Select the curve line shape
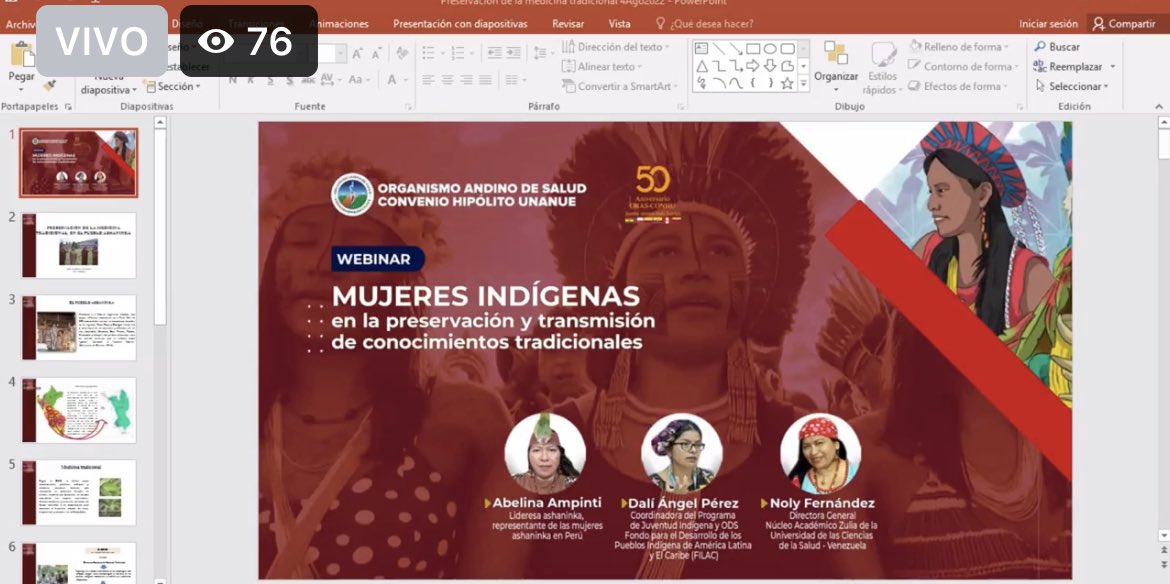 (x=736, y=83)
